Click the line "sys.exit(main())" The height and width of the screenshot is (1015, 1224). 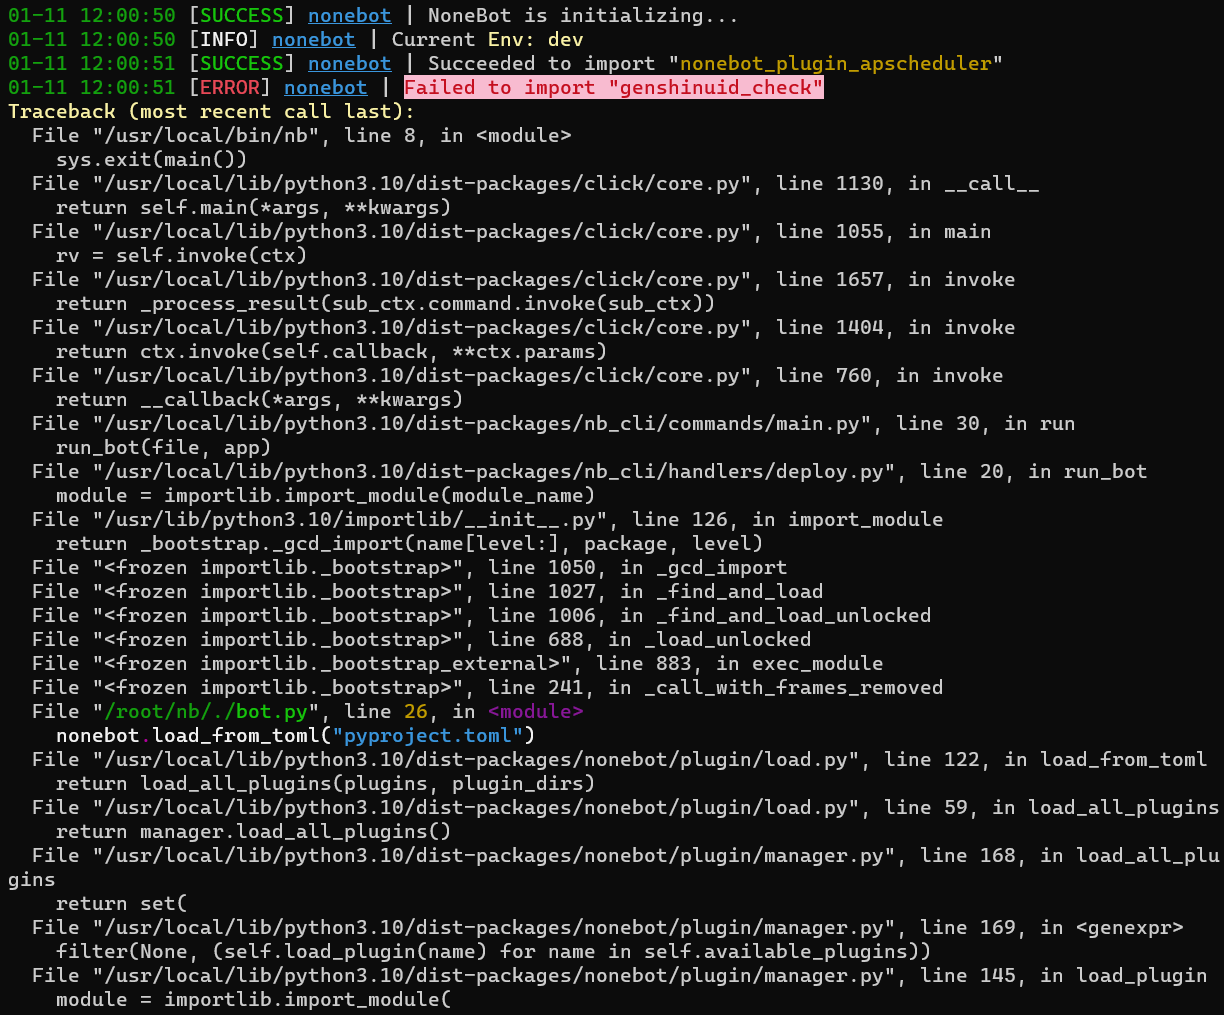[151, 159]
